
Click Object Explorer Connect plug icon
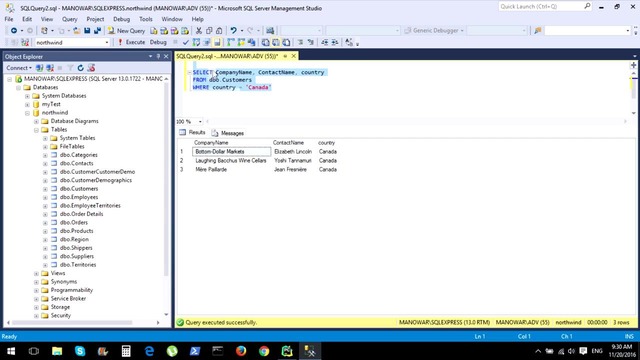click(39, 68)
